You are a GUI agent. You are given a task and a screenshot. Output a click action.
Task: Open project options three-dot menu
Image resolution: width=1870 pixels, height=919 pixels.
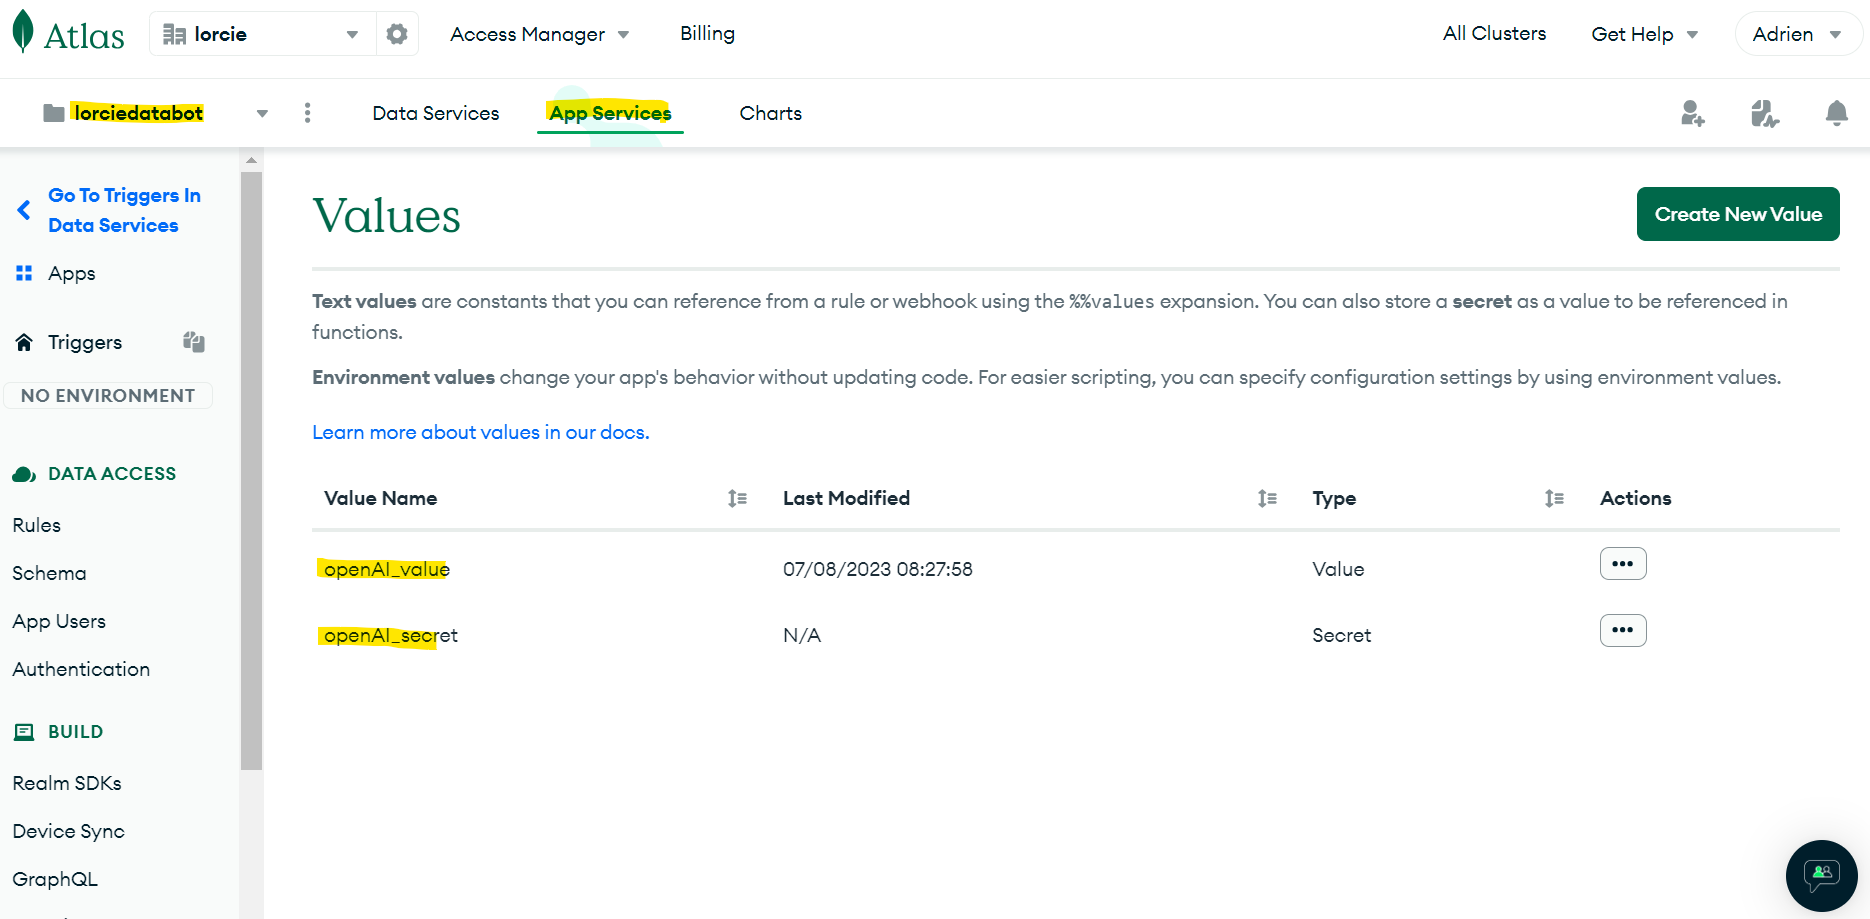(307, 113)
